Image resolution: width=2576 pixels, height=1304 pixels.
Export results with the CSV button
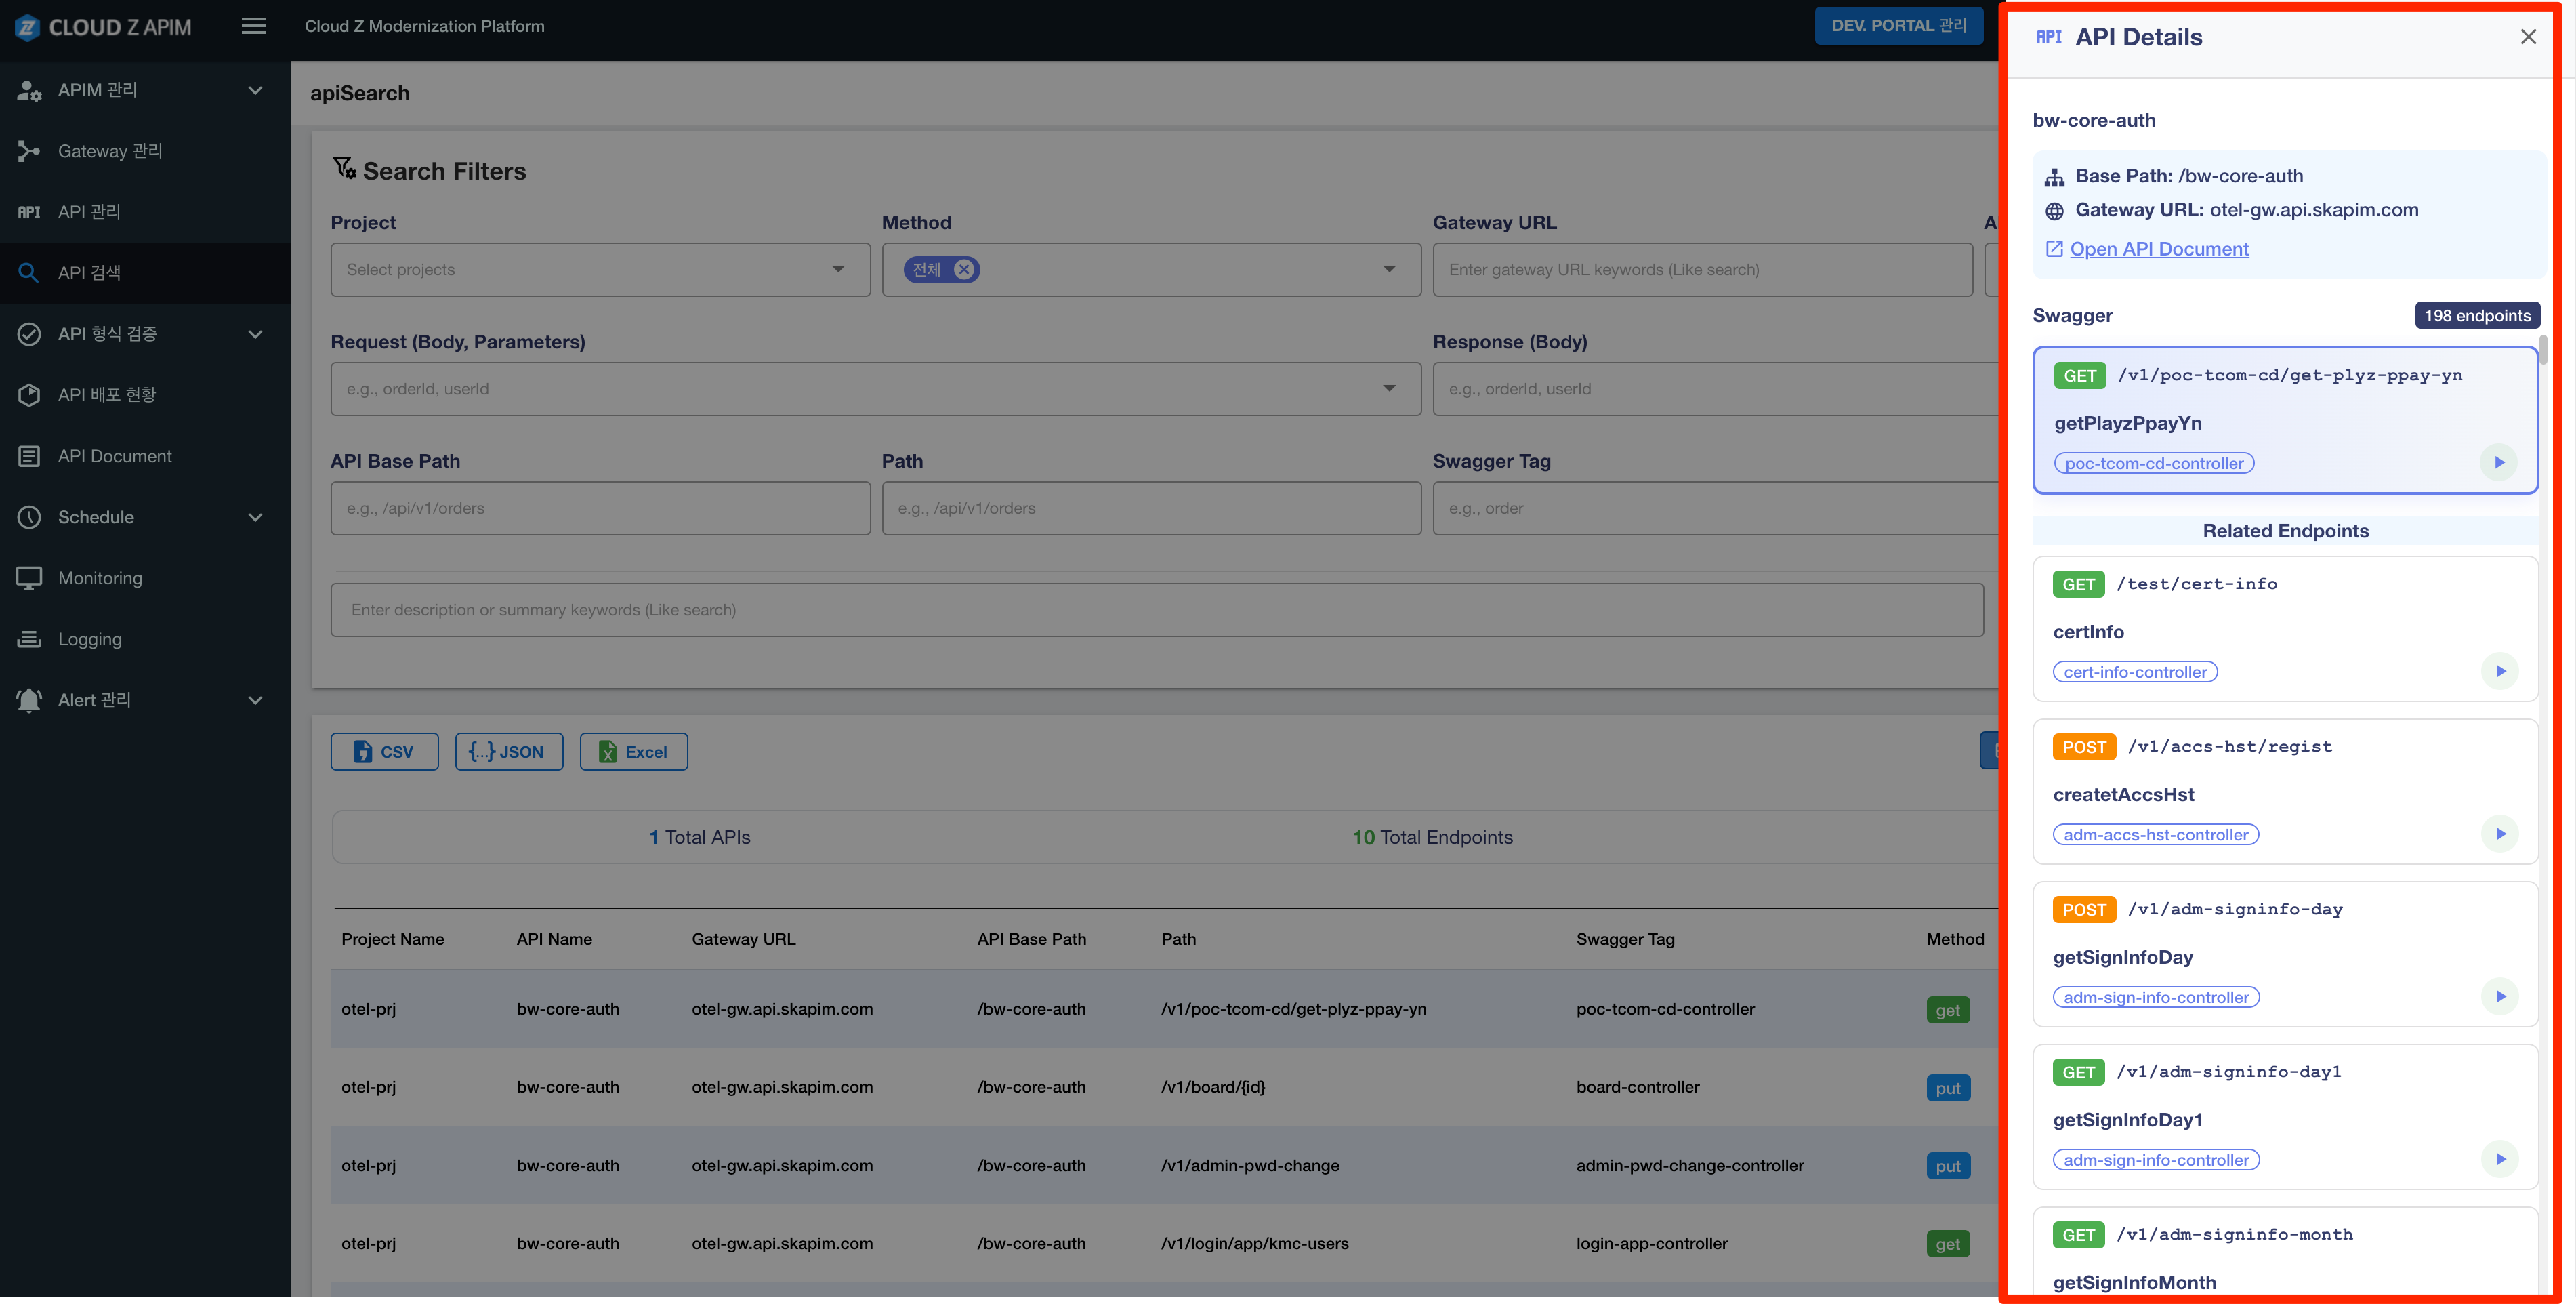point(384,752)
